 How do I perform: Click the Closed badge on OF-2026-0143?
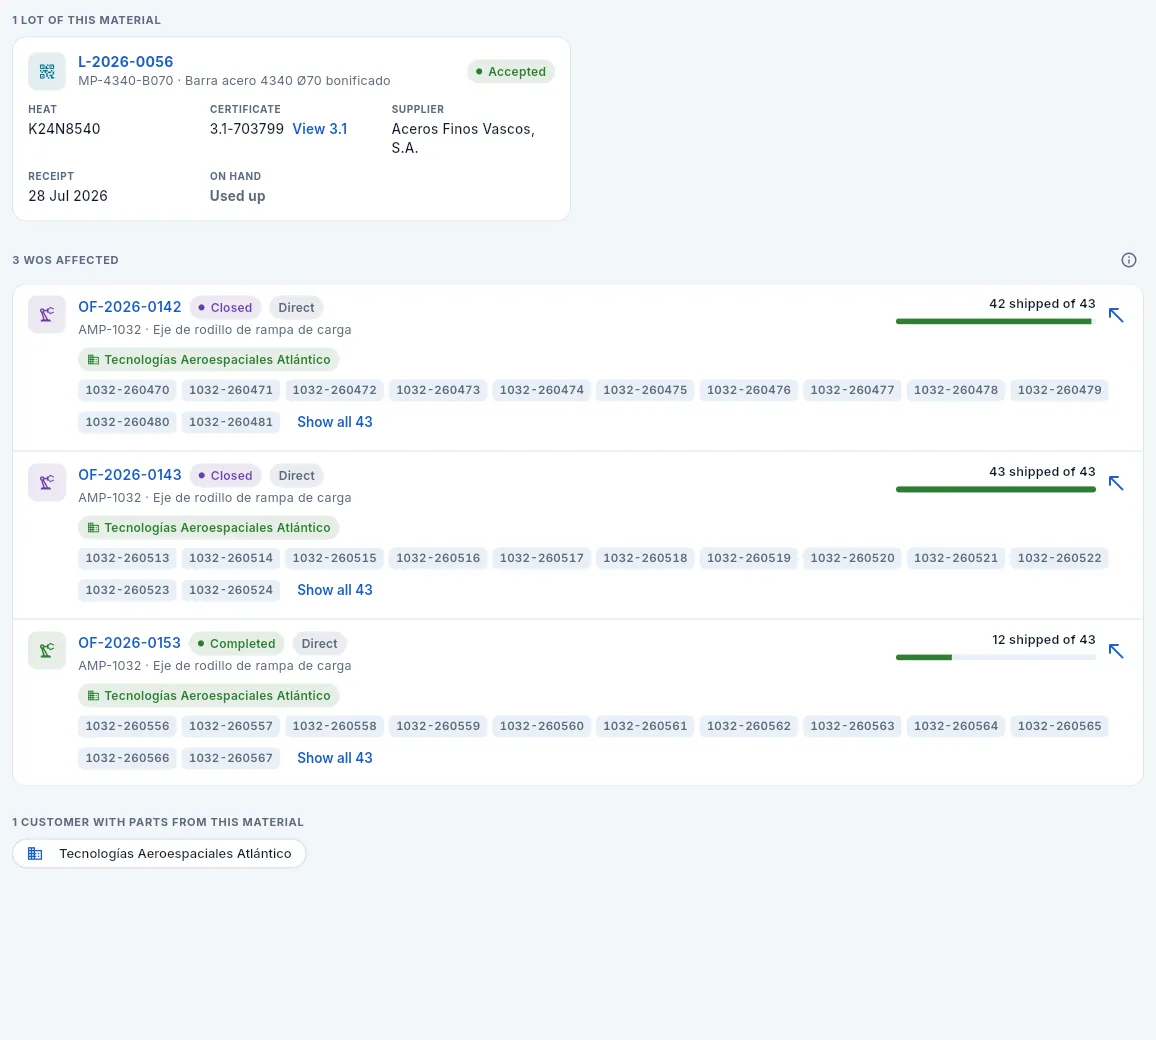coord(226,475)
